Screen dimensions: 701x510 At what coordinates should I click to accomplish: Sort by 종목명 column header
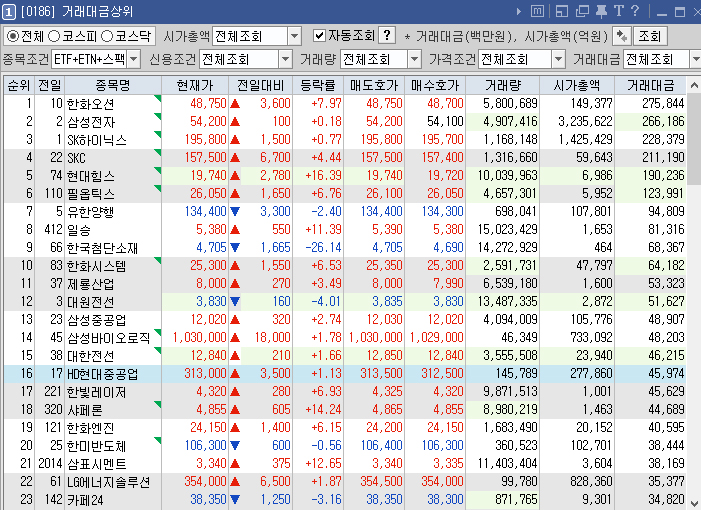point(113,85)
